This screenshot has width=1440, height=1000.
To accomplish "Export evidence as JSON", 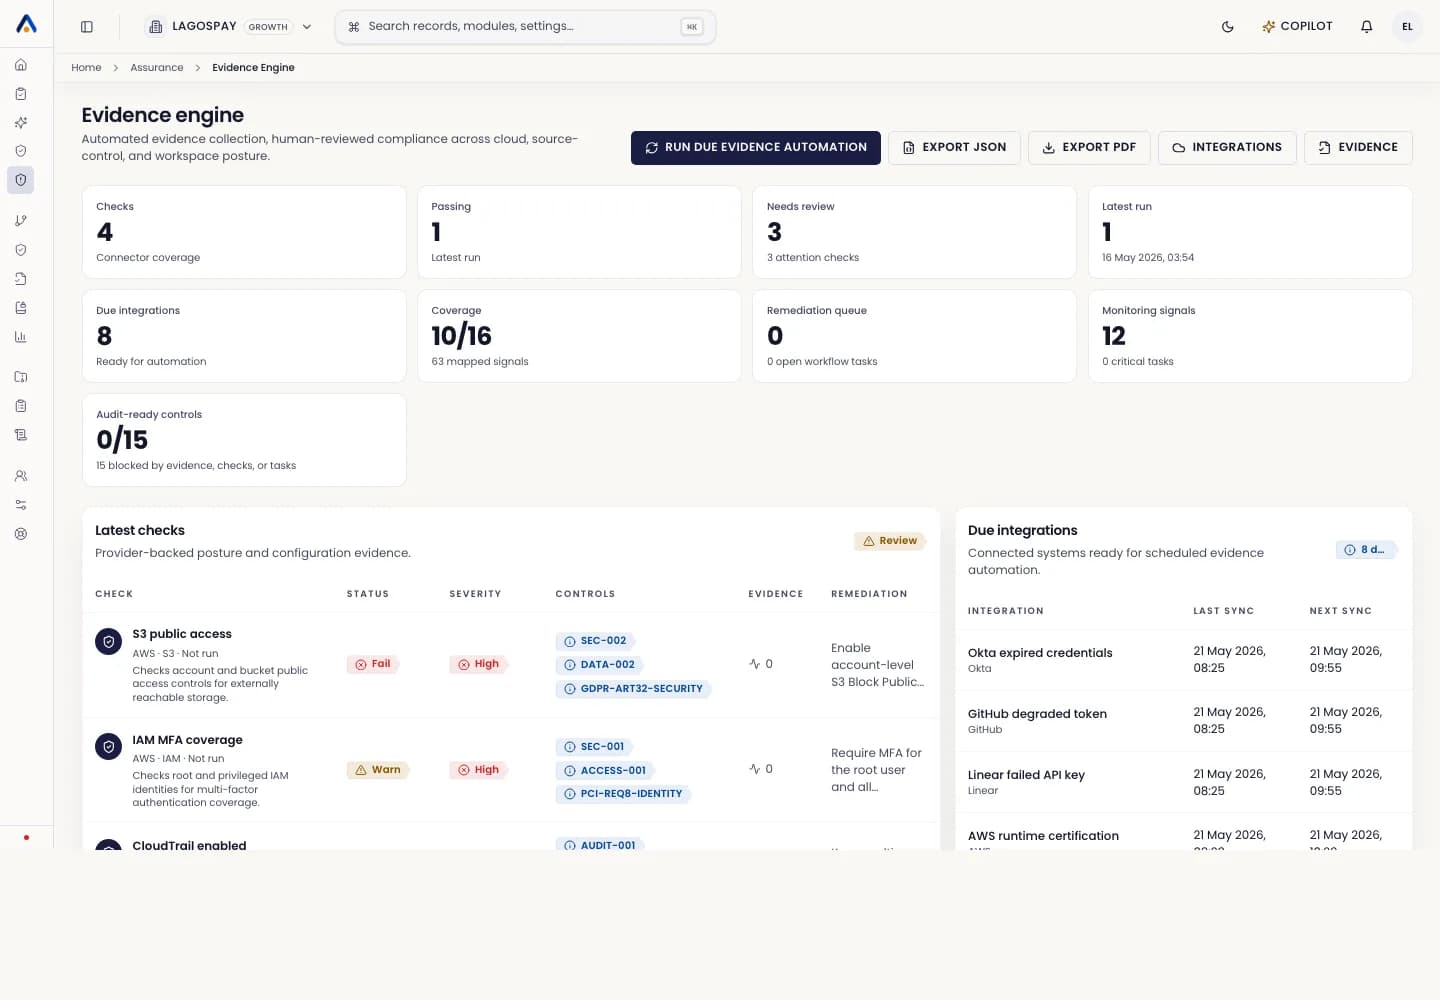I will tap(954, 148).
